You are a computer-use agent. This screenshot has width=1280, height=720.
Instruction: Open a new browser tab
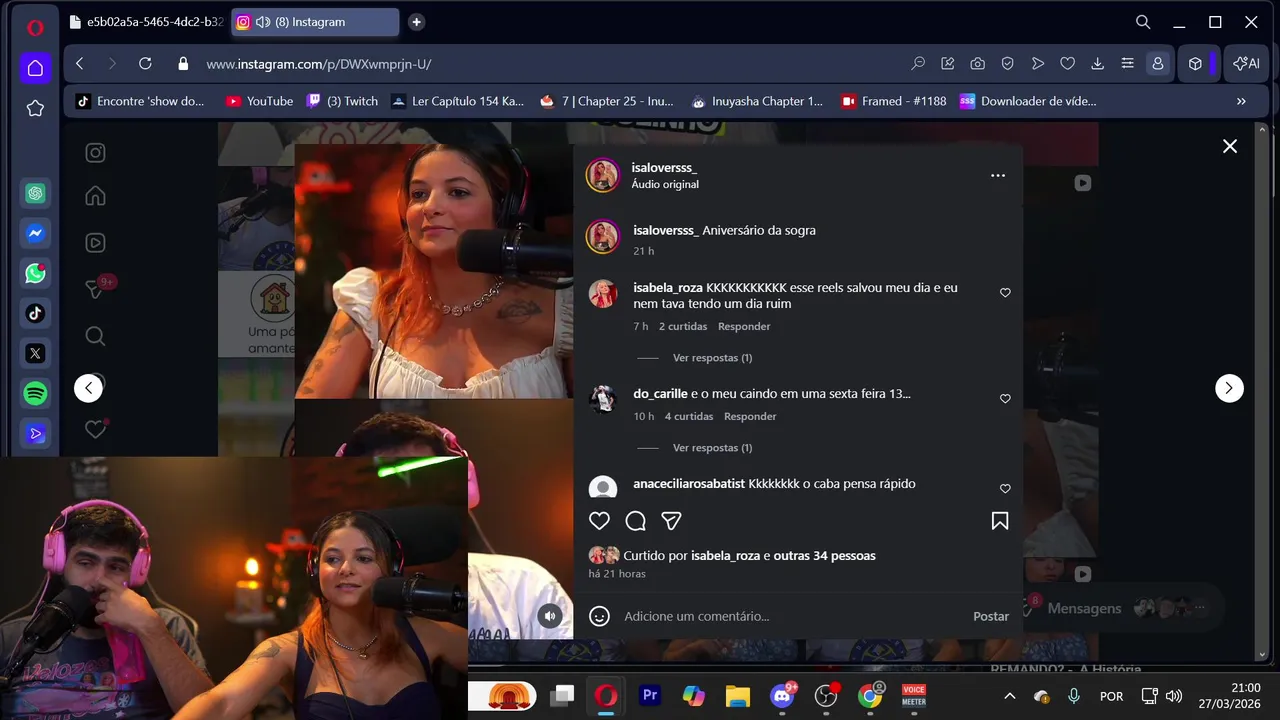pos(416,22)
